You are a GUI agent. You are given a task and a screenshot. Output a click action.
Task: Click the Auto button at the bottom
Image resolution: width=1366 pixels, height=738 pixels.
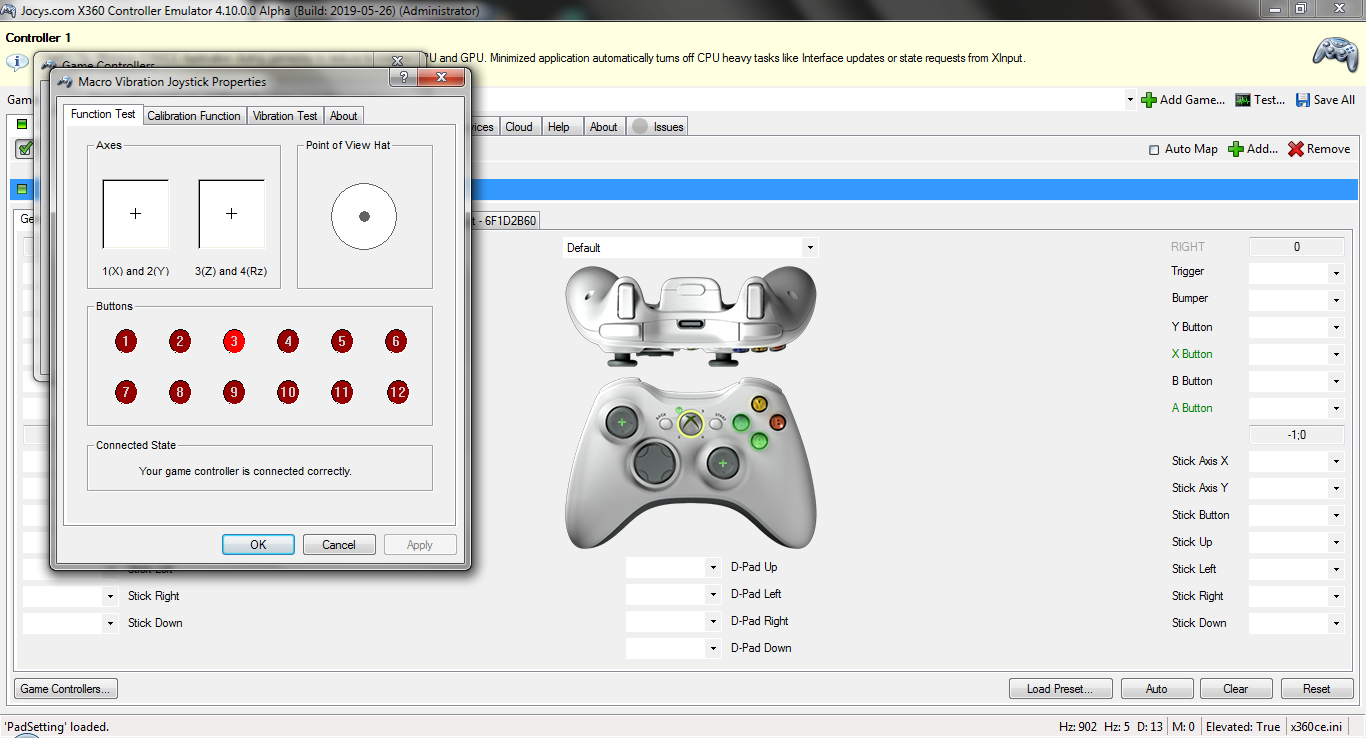click(1157, 689)
